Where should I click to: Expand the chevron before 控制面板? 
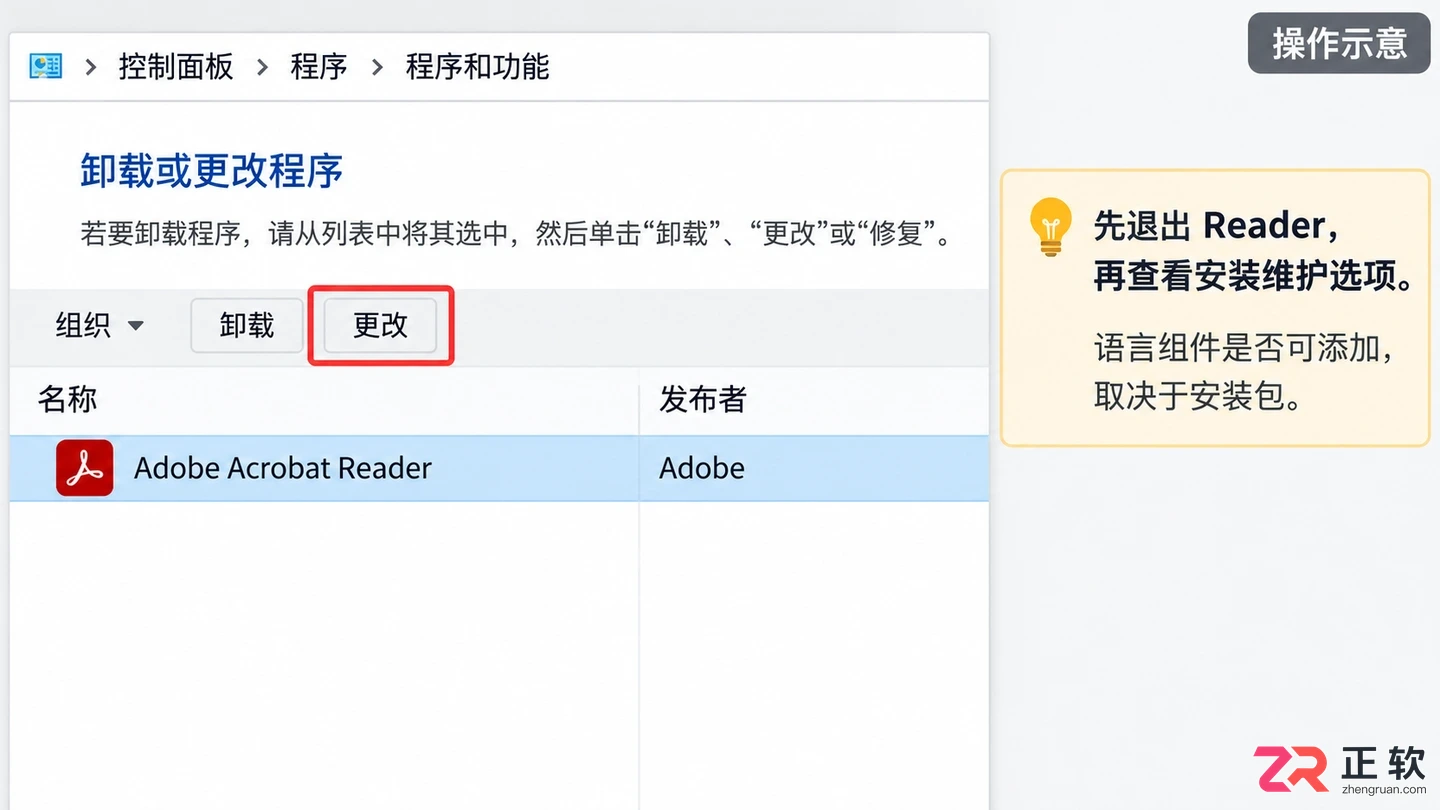point(91,67)
